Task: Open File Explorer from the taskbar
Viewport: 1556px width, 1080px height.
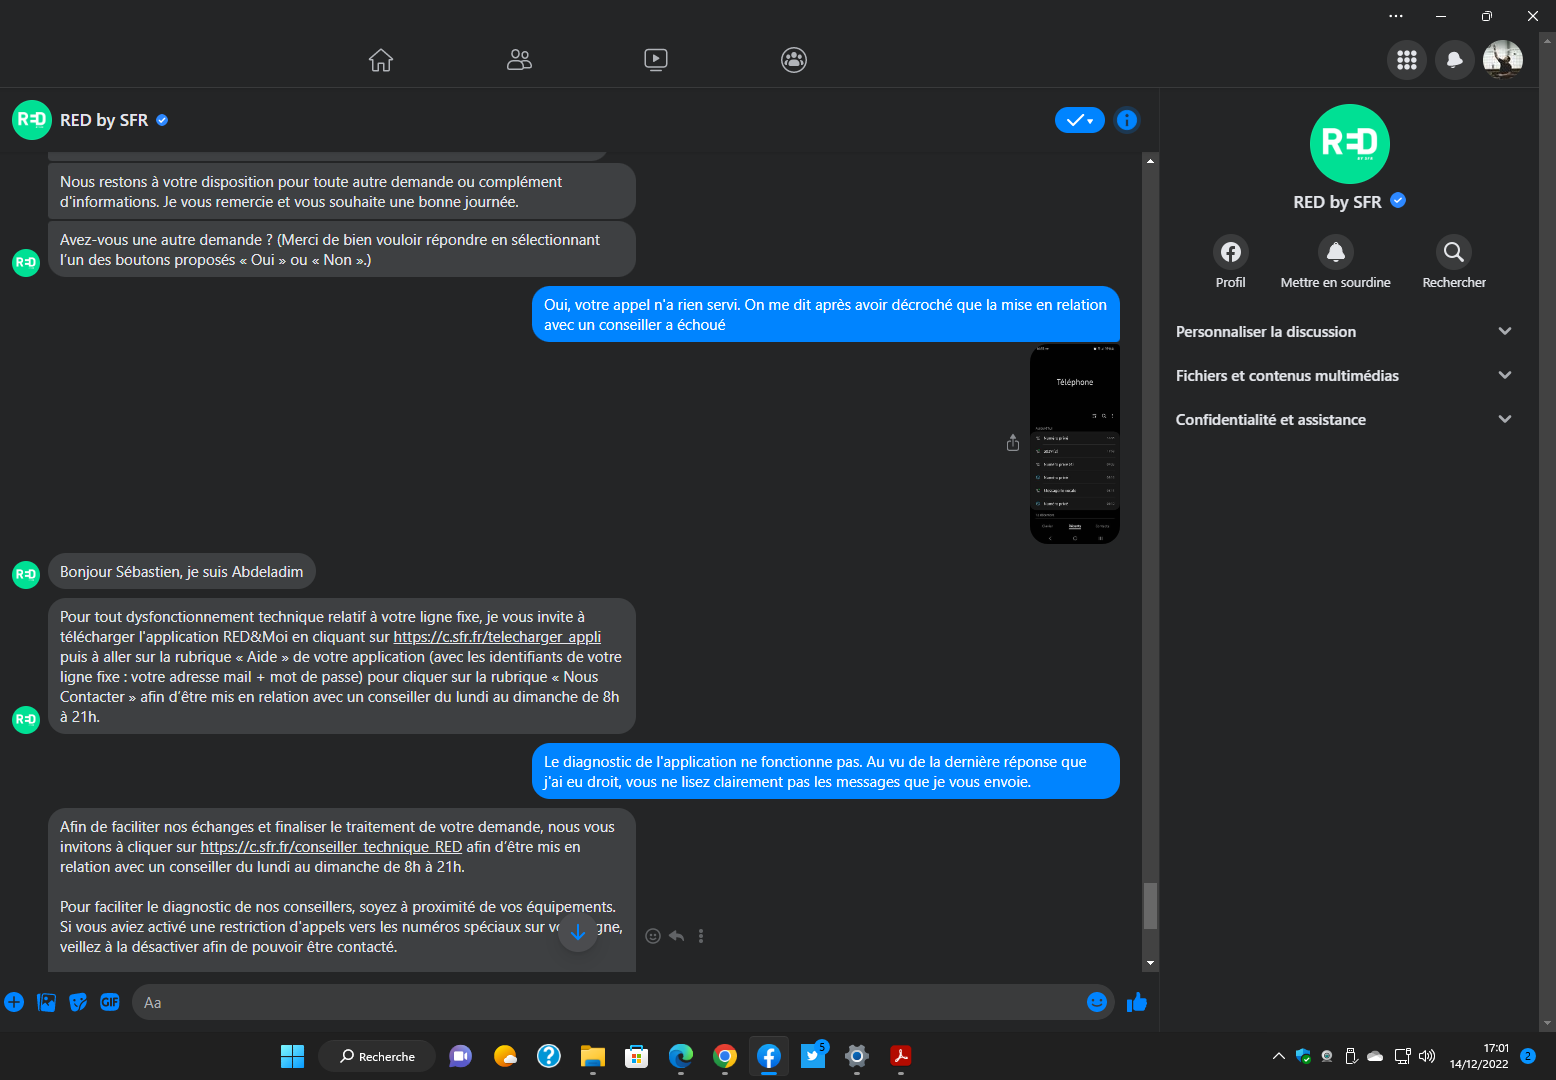Action: click(593, 1056)
